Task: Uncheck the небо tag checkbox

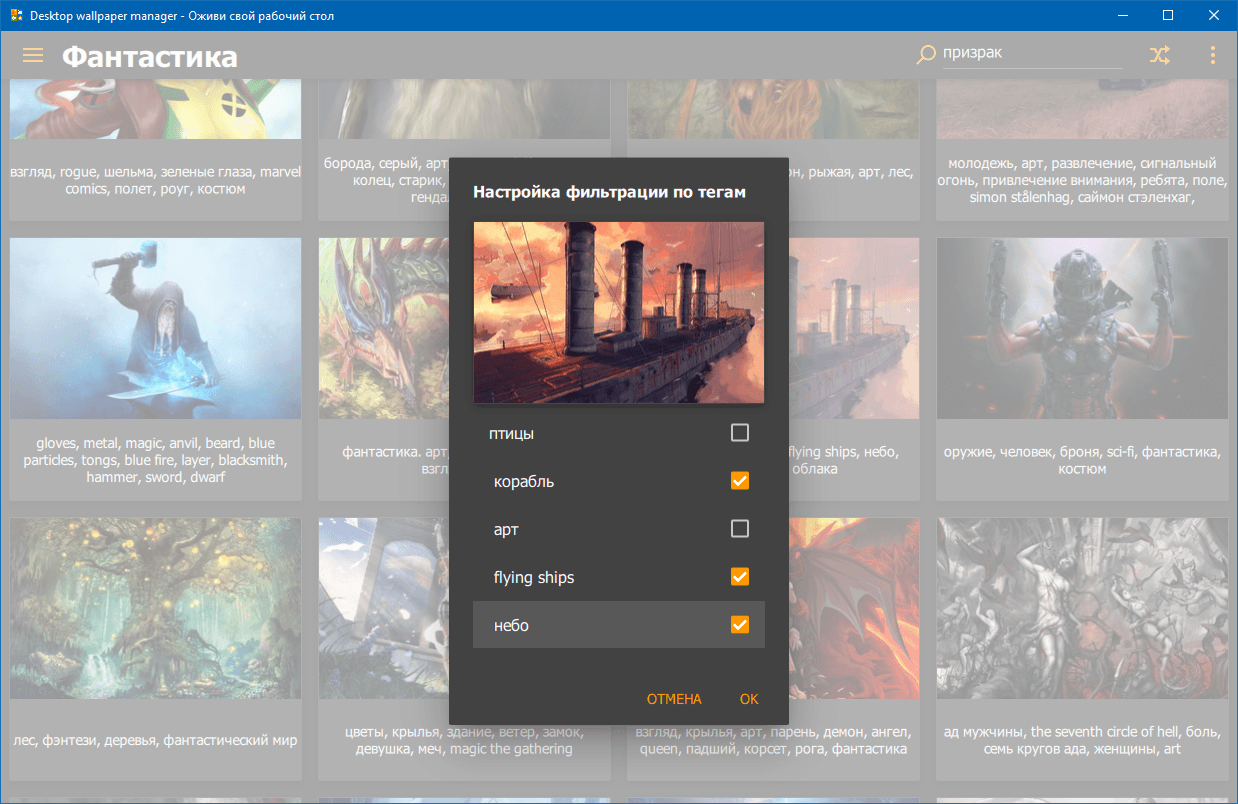Action: pos(740,625)
